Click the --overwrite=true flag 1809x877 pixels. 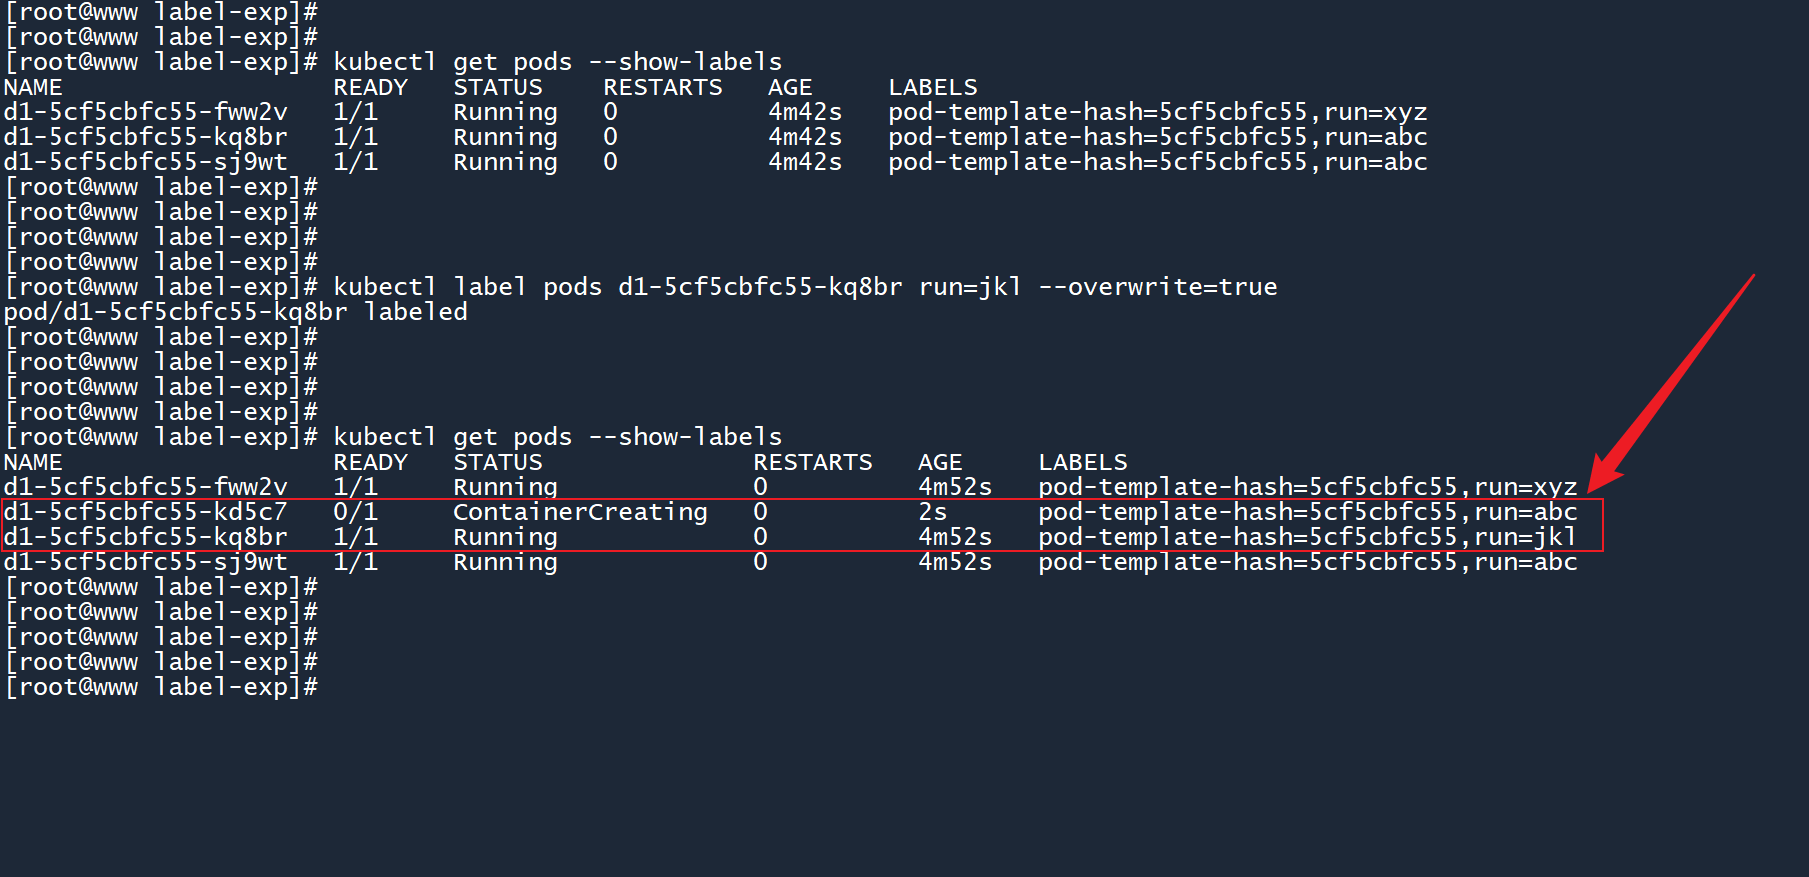(x=1157, y=287)
